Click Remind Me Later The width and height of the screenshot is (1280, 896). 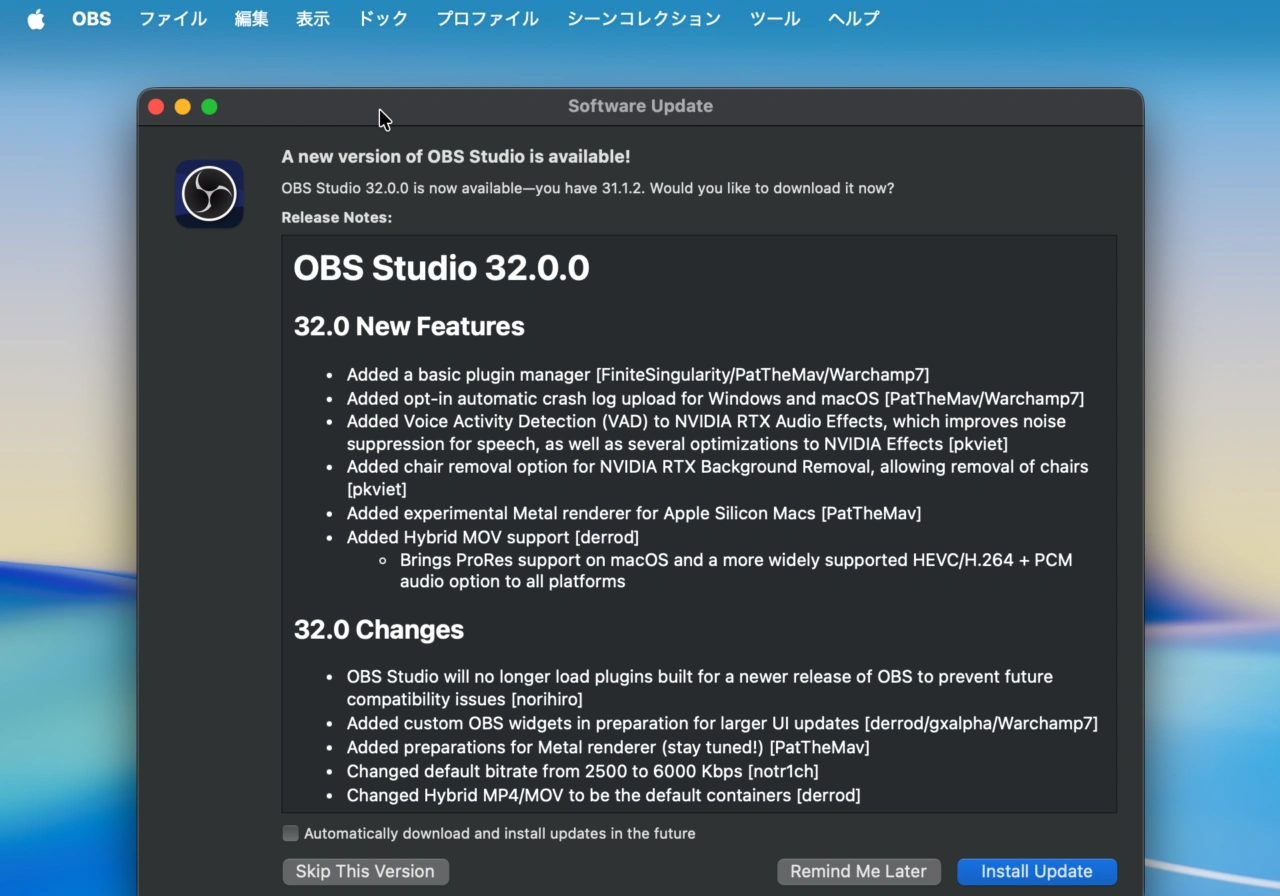(x=858, y=871)
